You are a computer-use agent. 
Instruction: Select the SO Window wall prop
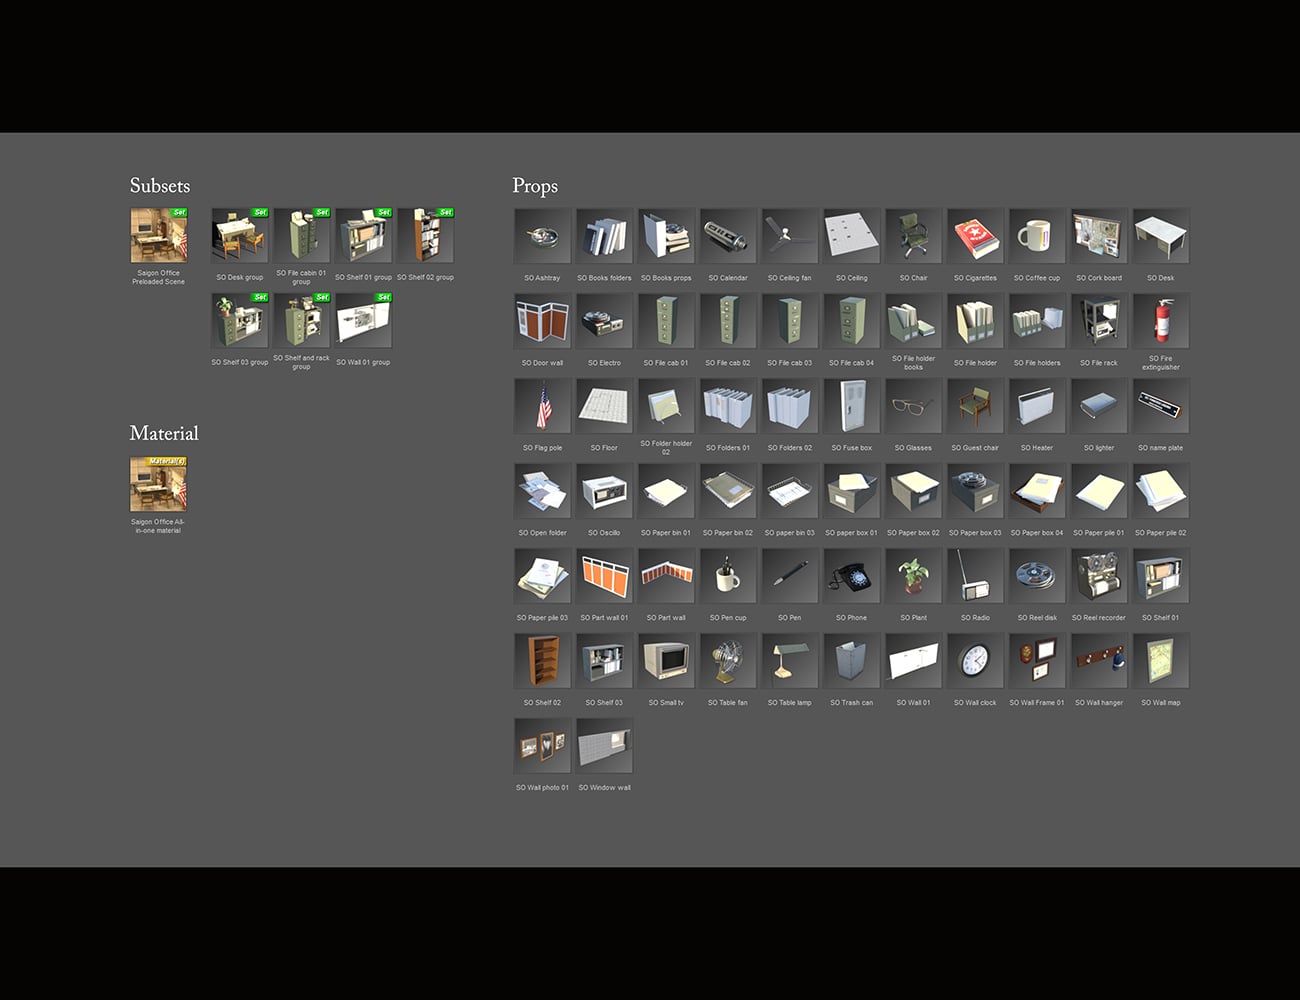604,746
